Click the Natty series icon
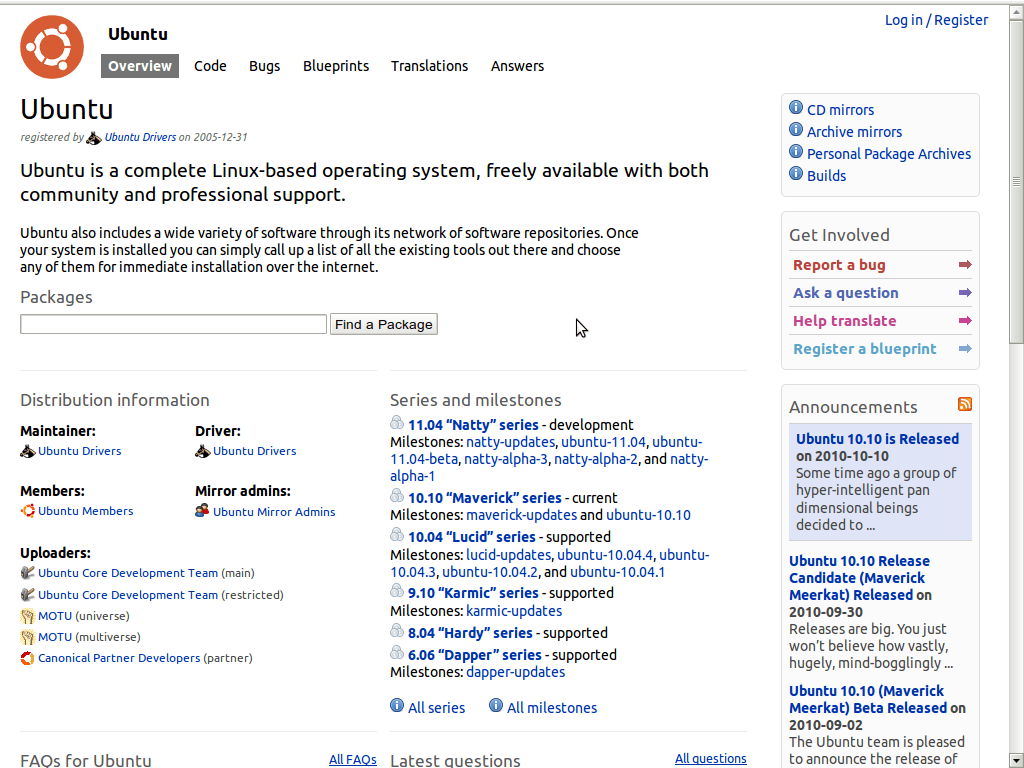Viewport: 1024px width, 768px height. 397,423
